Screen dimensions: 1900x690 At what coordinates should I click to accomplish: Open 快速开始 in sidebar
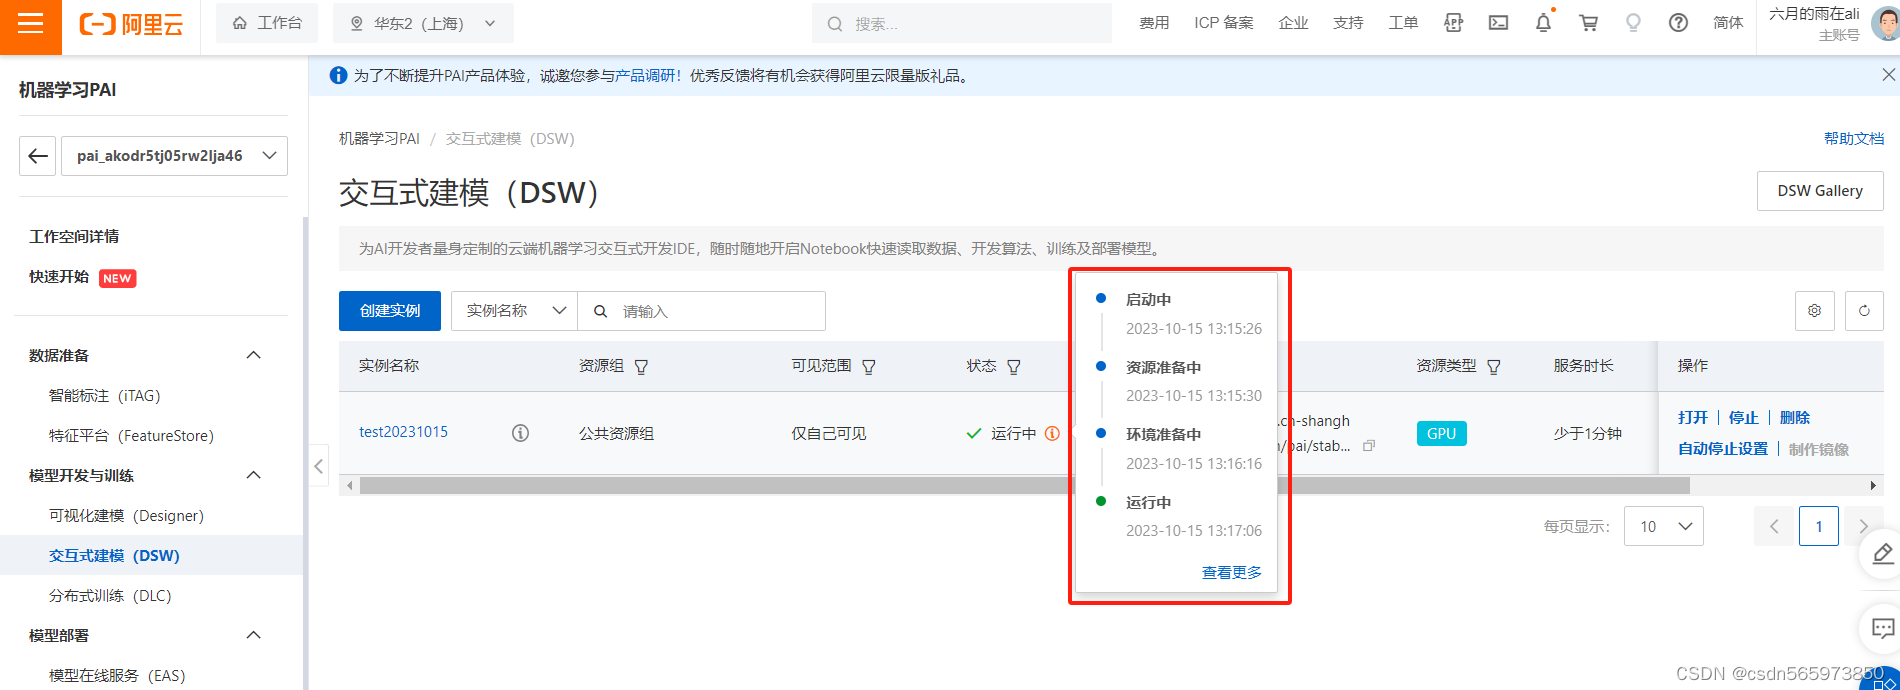coord(59,277)
